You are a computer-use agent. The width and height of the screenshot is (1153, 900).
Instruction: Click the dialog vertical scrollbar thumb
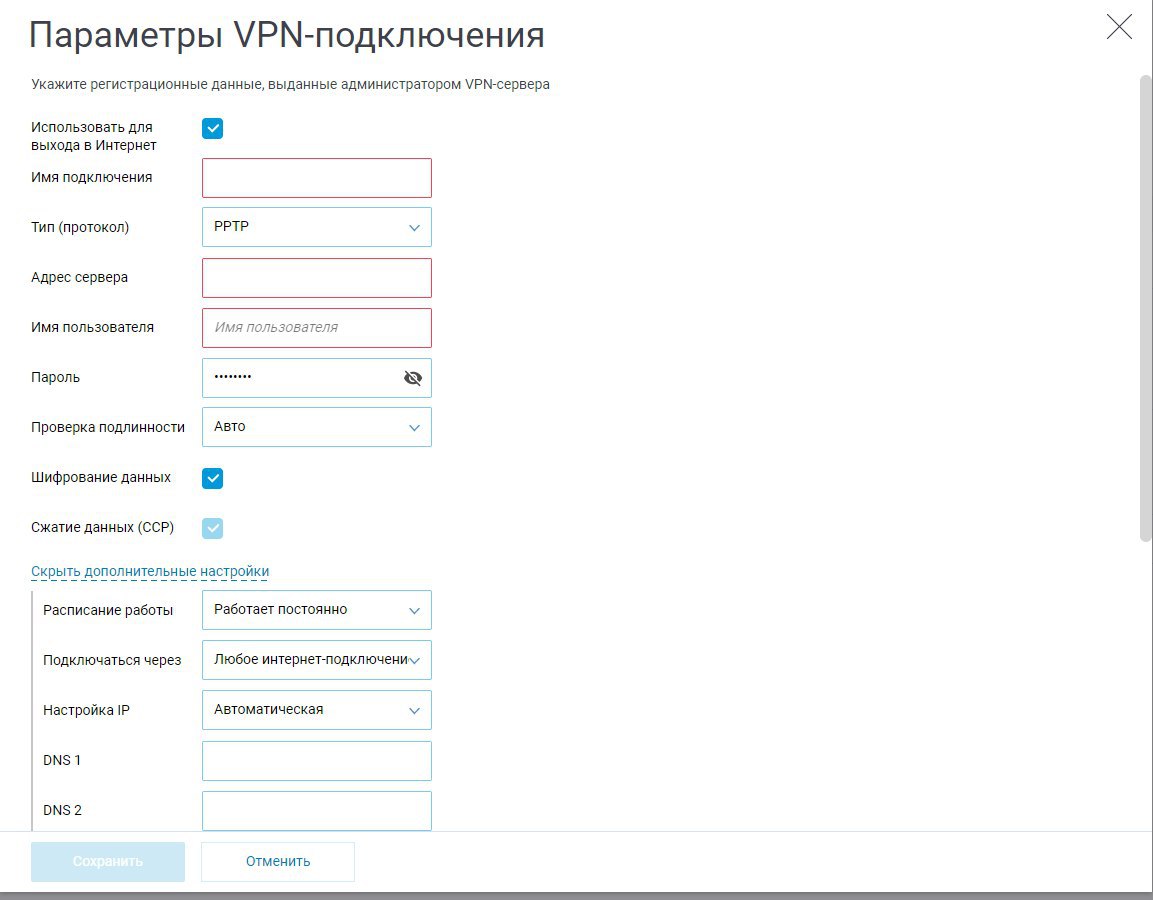(1146, 309)
